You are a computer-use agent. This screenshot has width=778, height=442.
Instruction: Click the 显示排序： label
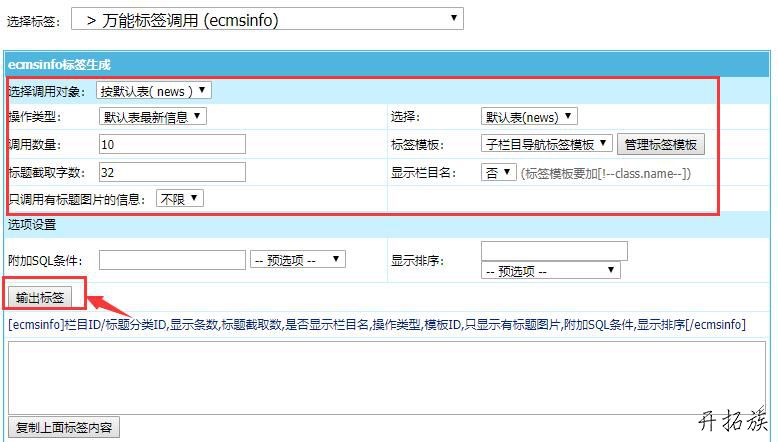pos(417,260)
